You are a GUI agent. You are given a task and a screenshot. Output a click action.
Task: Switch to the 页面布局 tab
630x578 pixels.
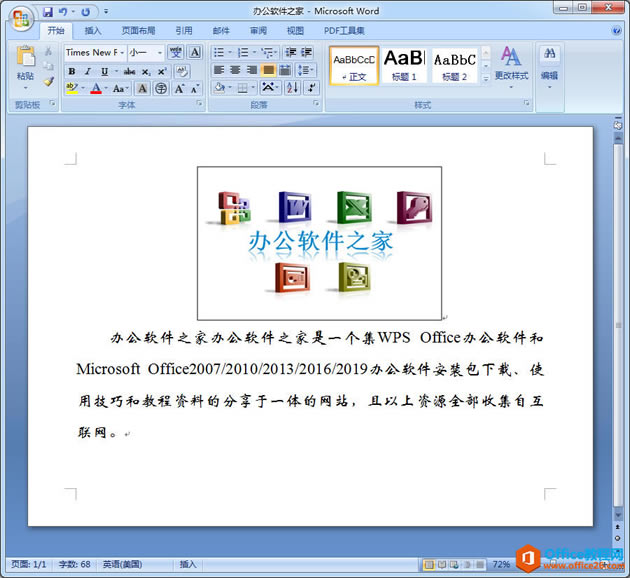tap(138, 31)
